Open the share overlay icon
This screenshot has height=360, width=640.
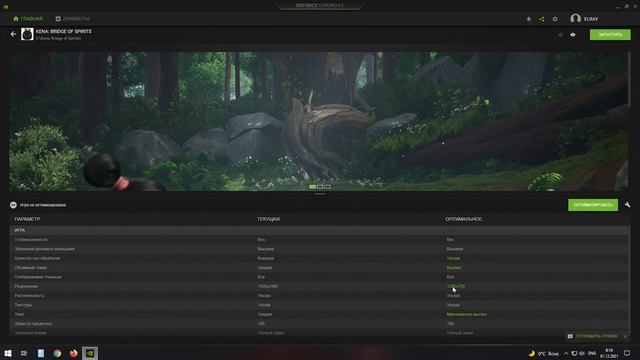click(542, 19)
